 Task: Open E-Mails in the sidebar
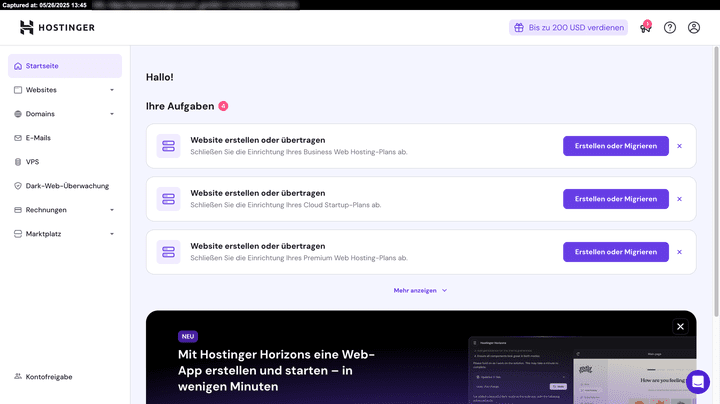tap(65, 138)
